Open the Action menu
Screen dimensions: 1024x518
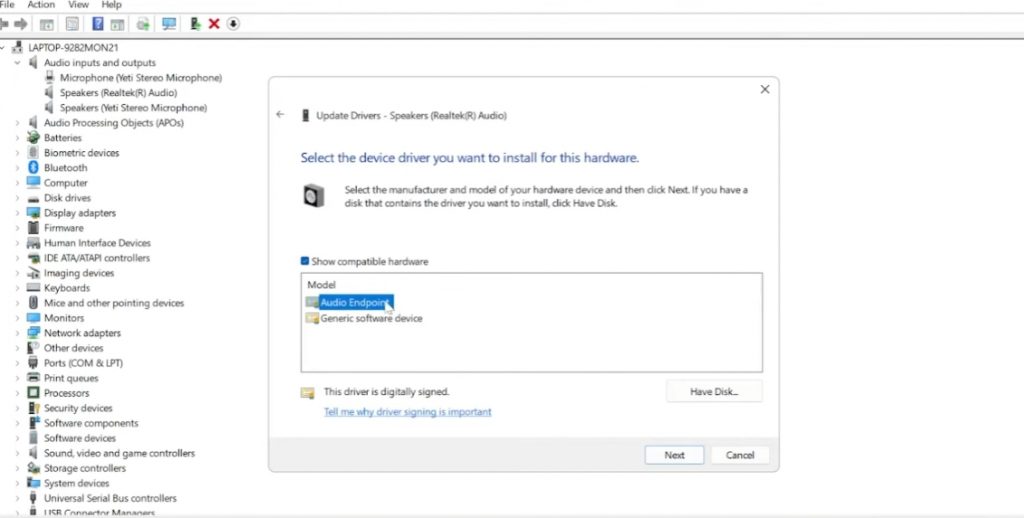[41, 5]
